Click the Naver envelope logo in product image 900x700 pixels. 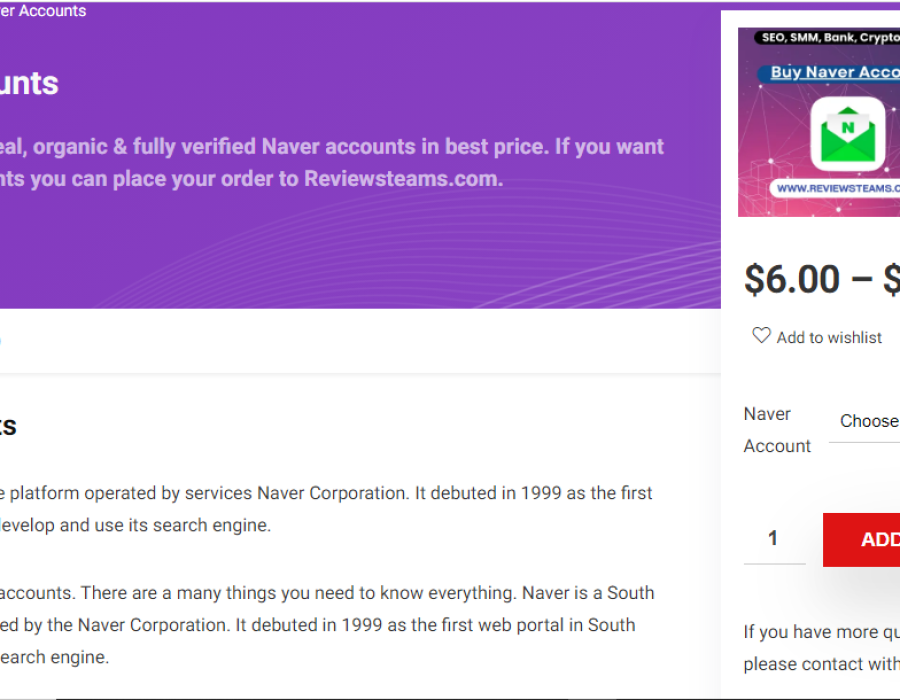848,134
